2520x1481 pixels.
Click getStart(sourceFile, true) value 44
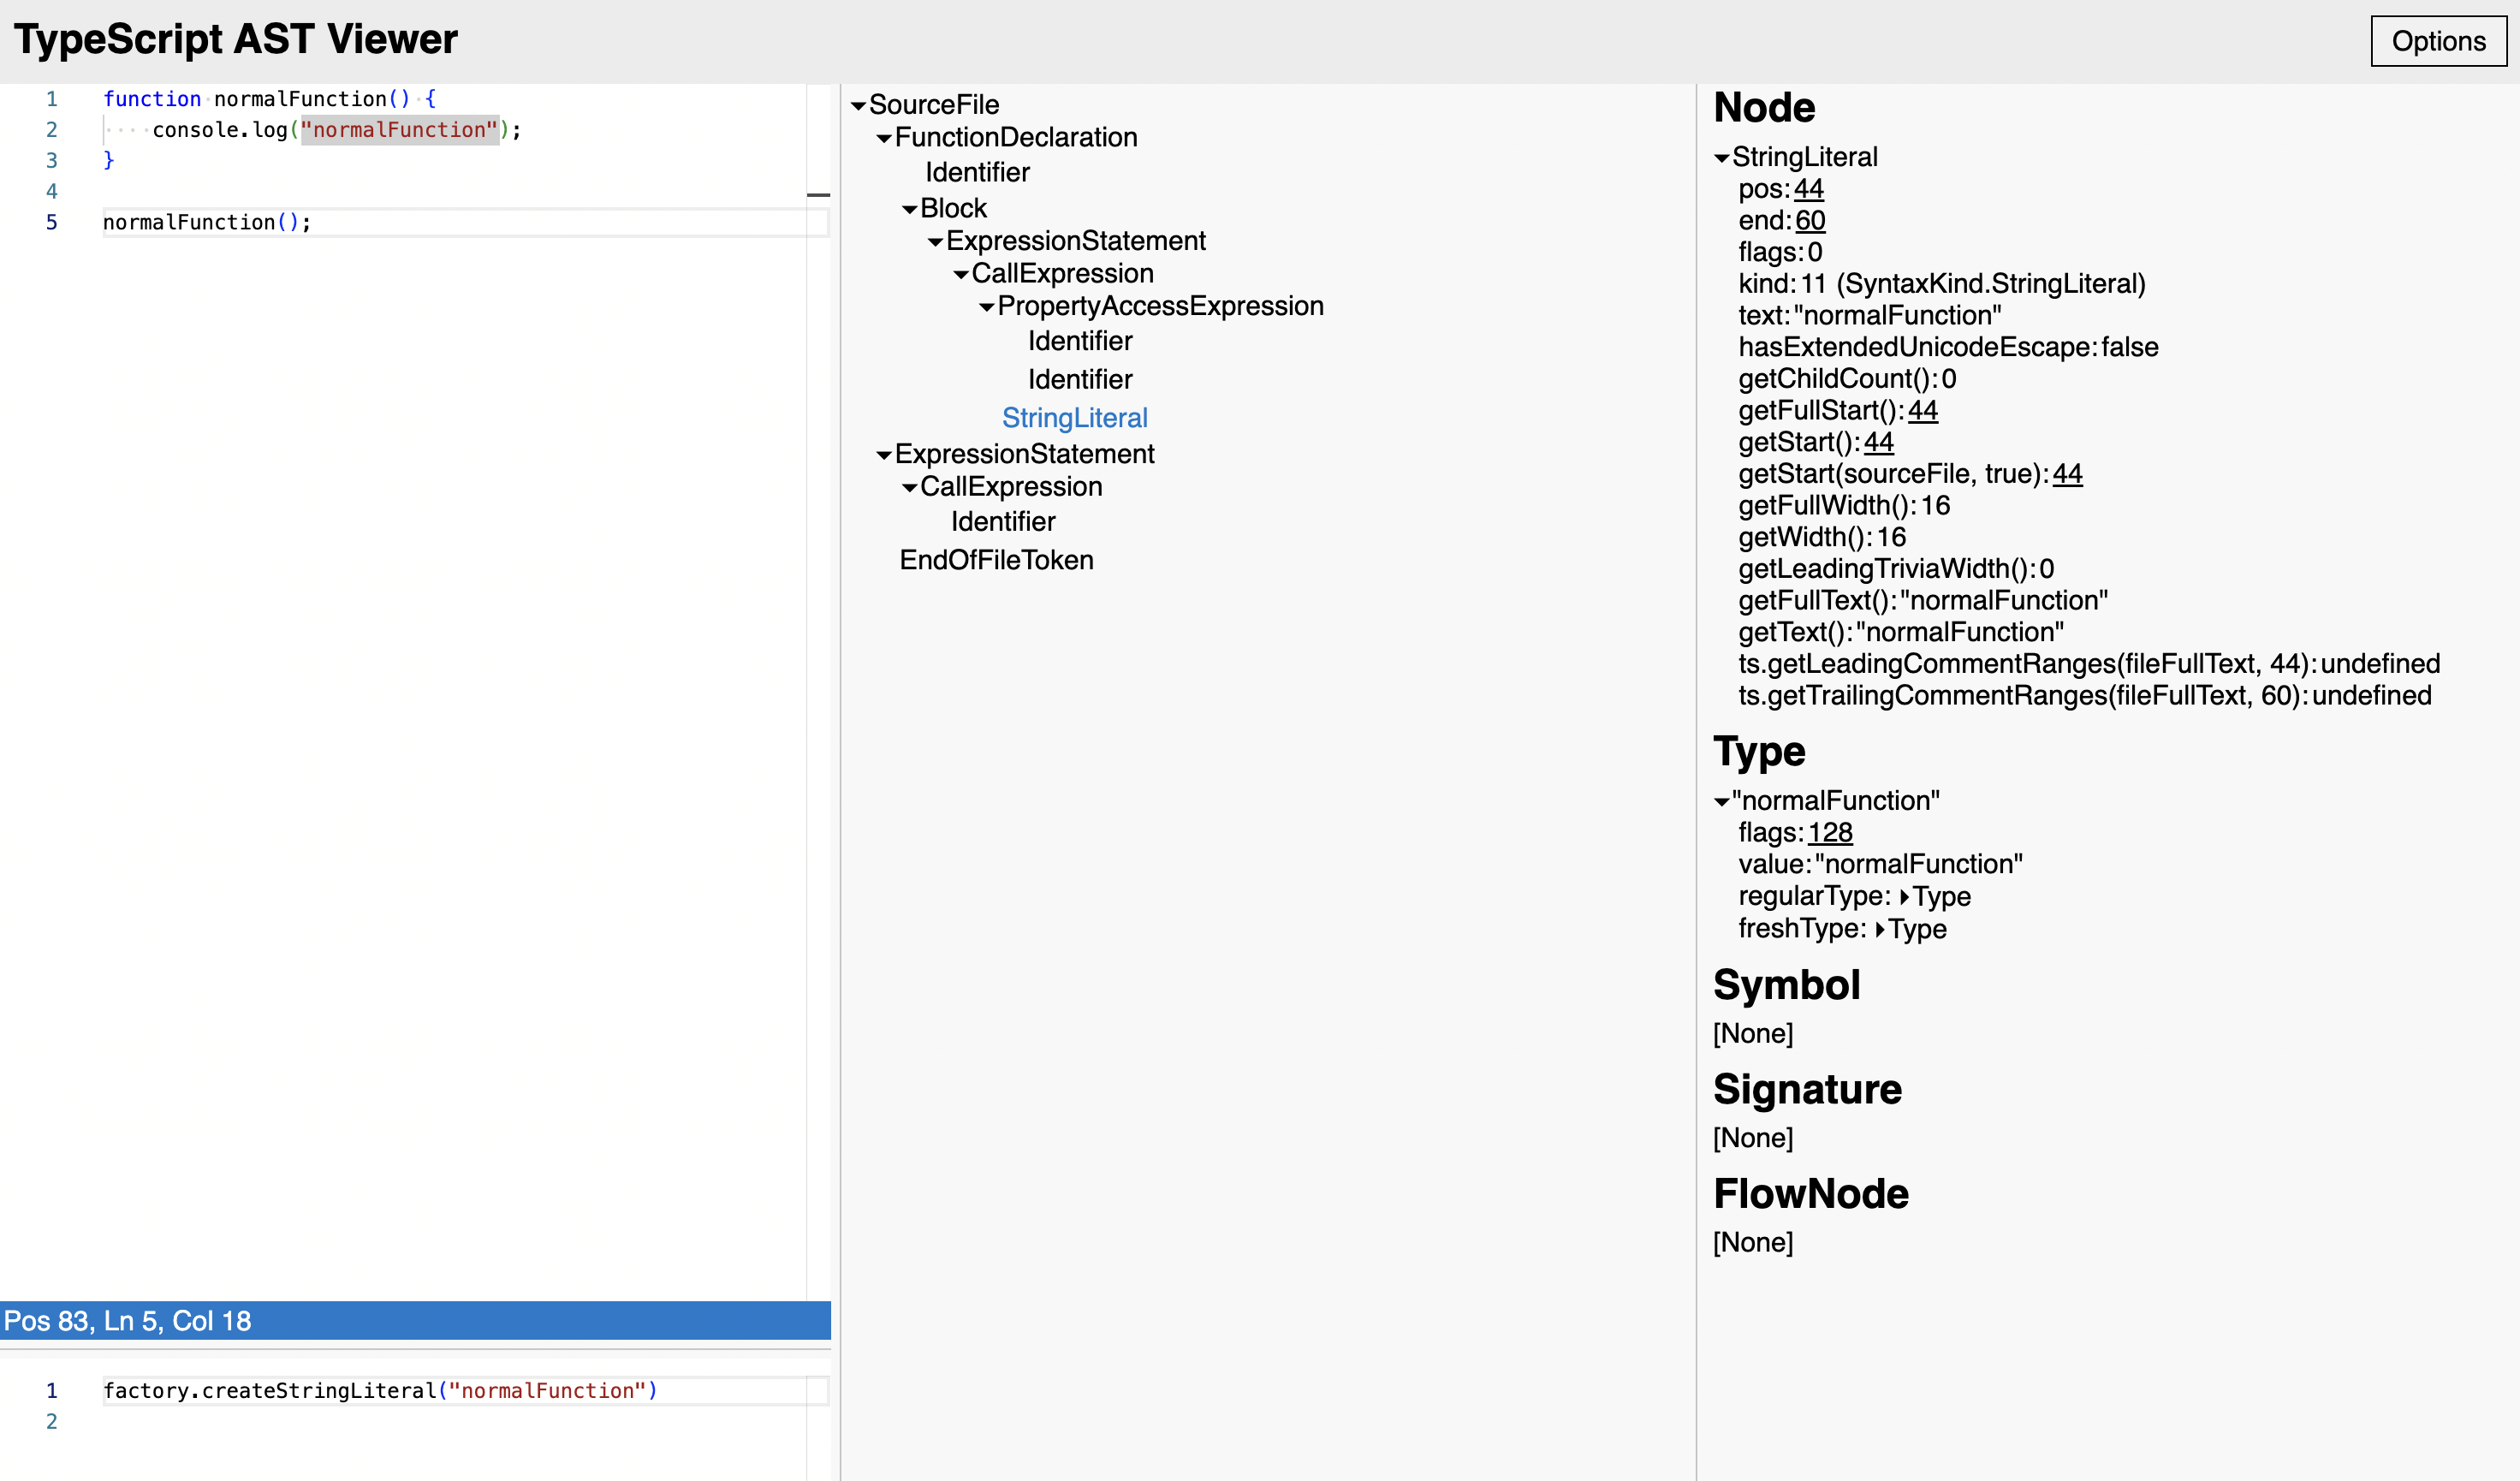point(2067,474)
